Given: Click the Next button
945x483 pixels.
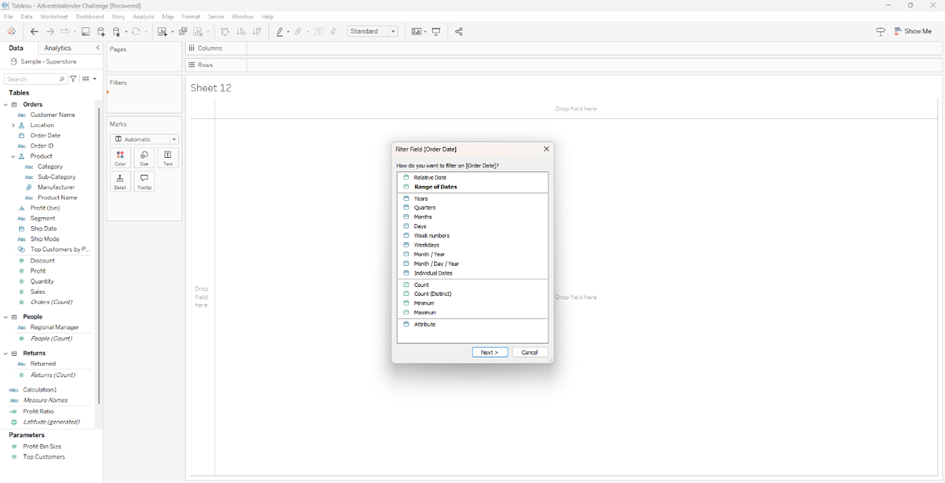Looking at the screenshot, I should pos(490,352).
